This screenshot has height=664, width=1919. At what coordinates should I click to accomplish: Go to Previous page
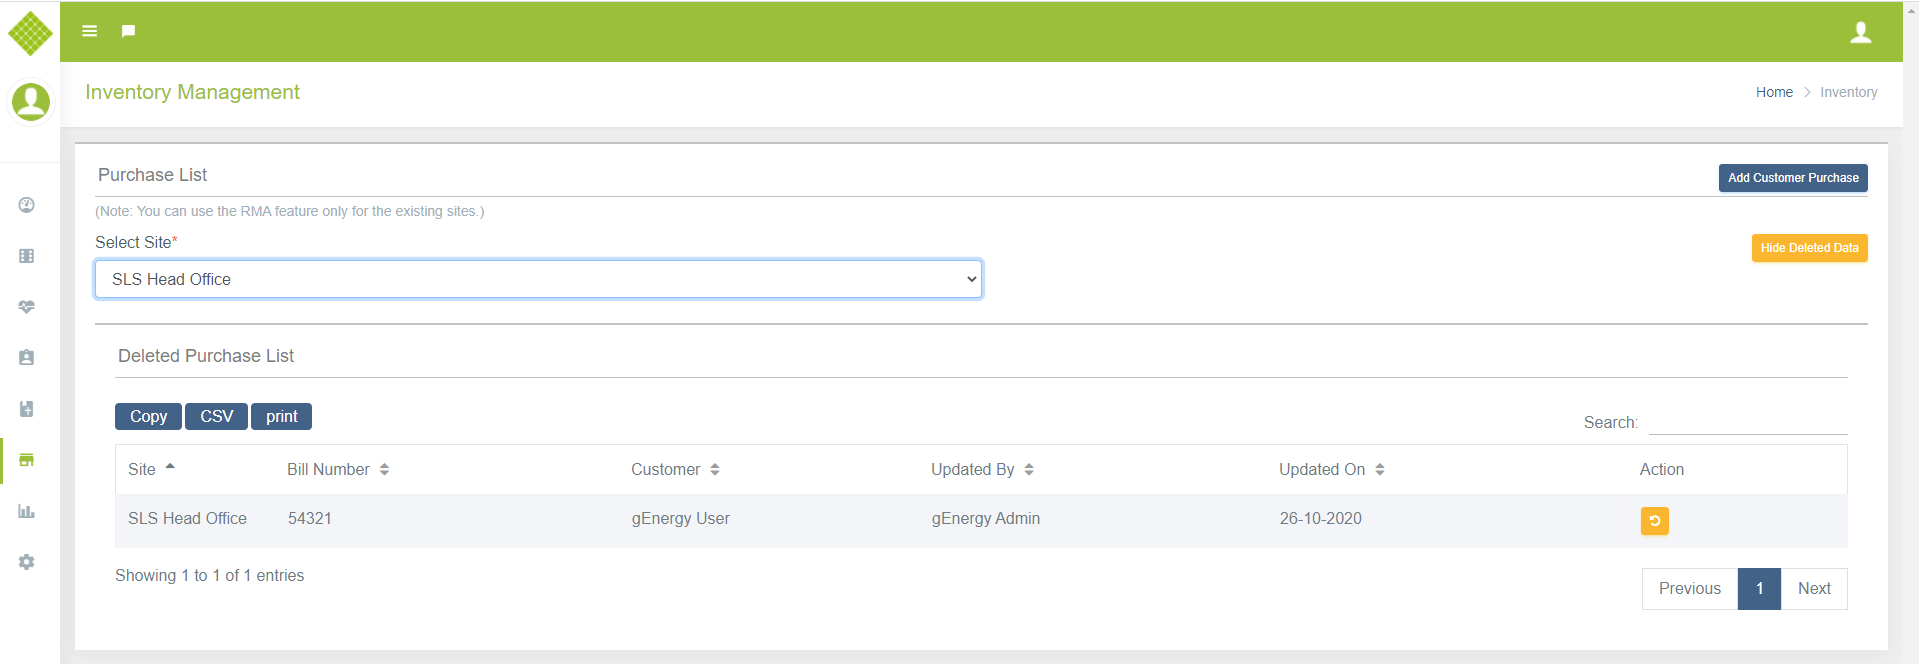[x=1690, y=589]
